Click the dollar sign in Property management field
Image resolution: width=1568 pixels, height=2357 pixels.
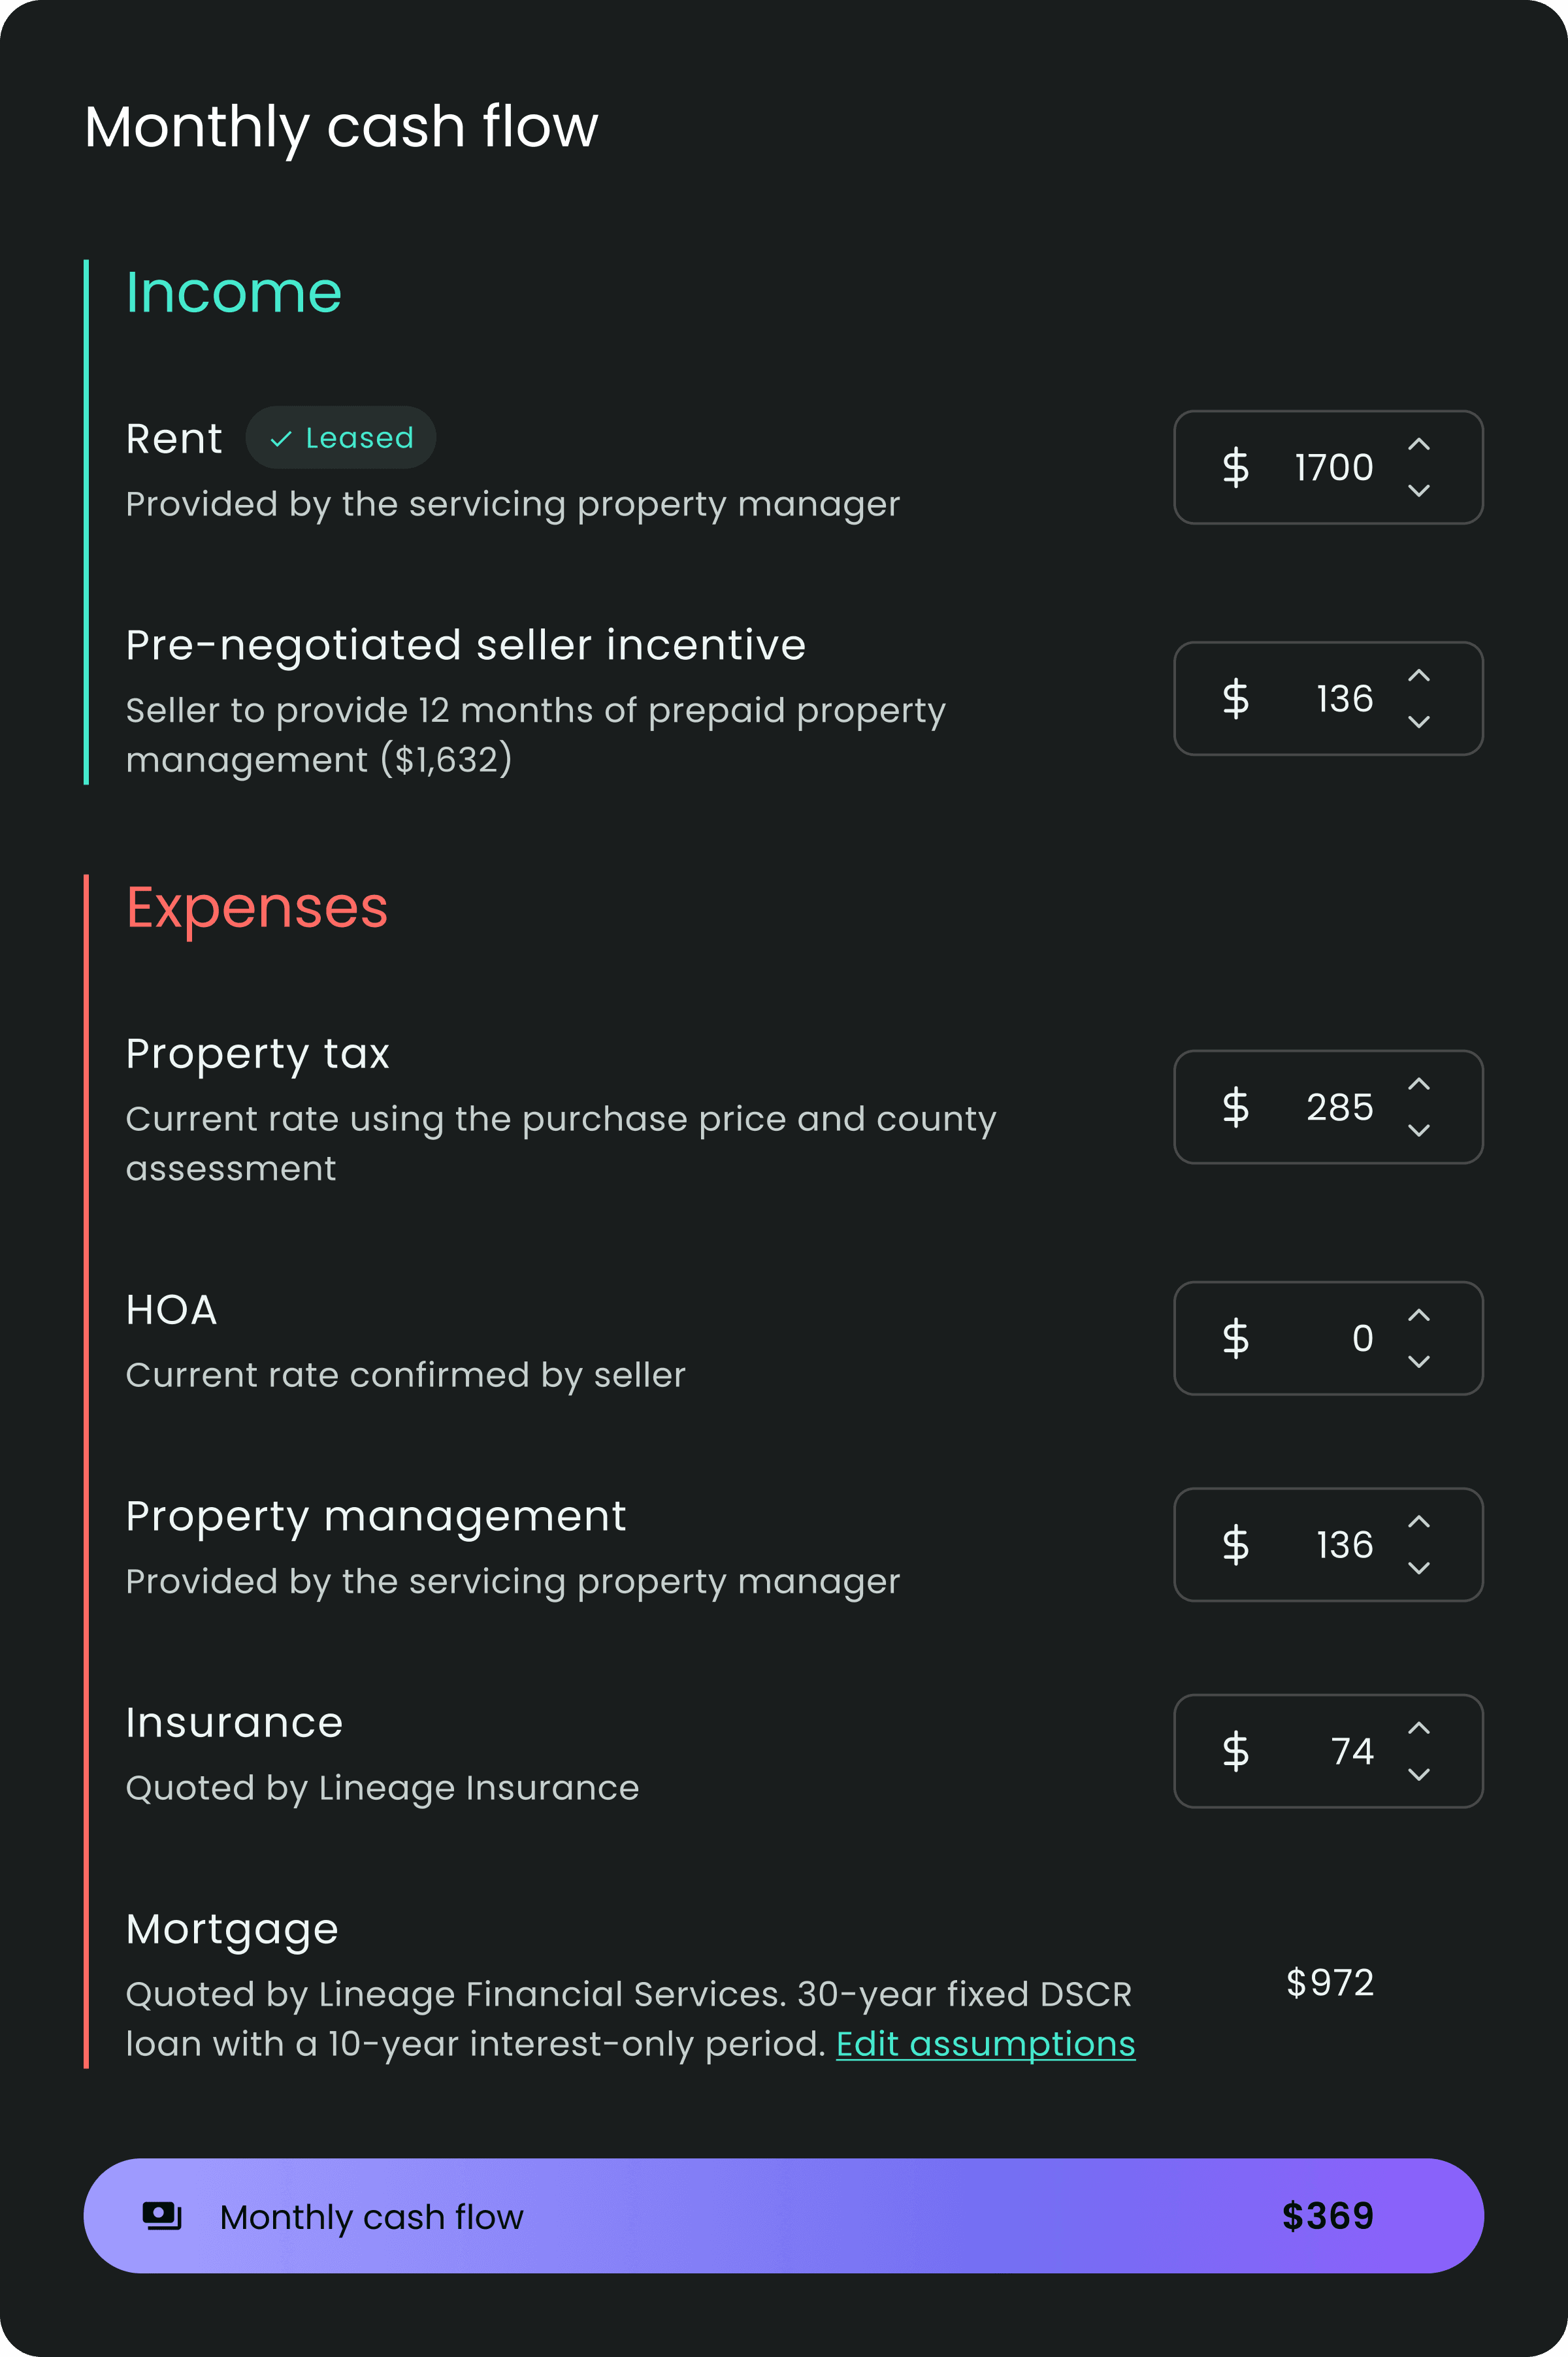tap(1235, 1545)
